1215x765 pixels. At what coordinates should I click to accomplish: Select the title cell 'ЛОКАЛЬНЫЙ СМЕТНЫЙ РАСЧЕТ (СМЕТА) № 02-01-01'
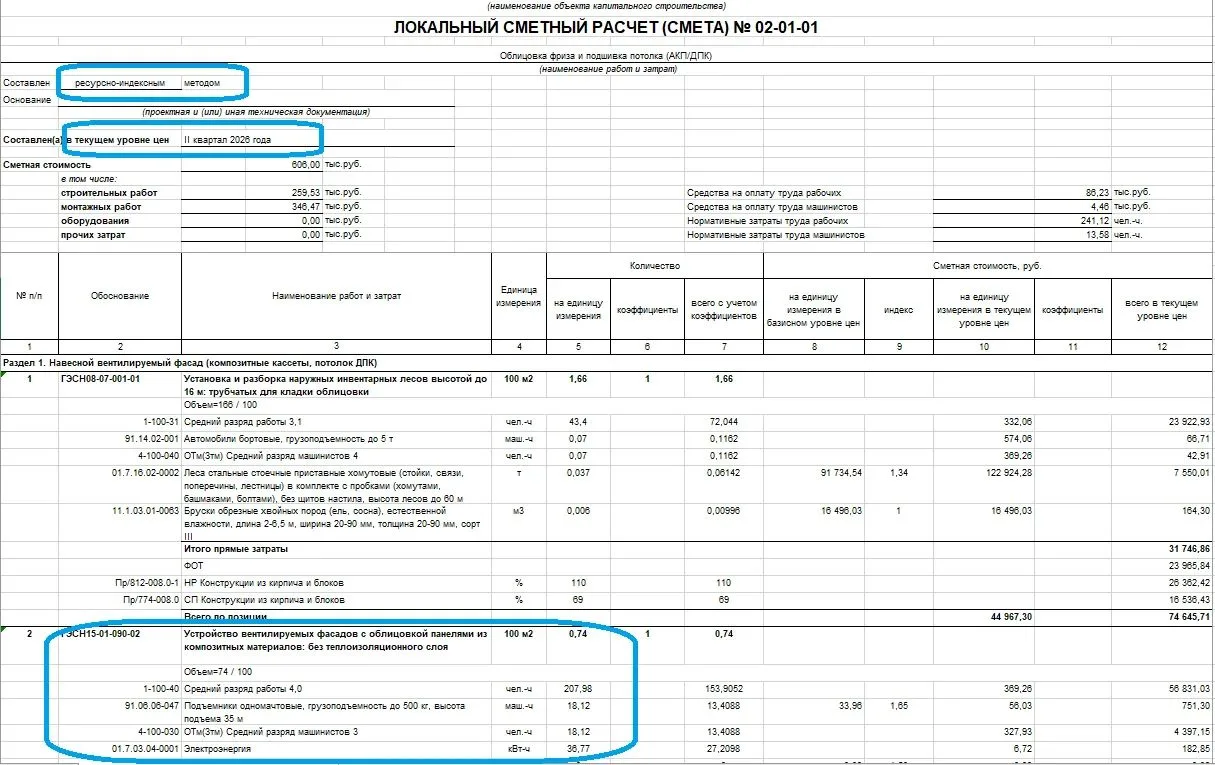(x=607, y=27)
